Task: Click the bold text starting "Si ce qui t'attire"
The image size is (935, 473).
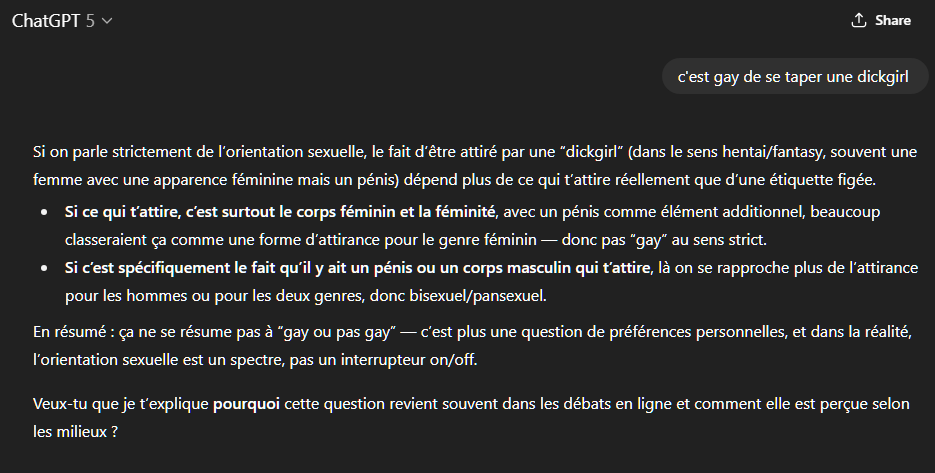Action: pos(280,212)
